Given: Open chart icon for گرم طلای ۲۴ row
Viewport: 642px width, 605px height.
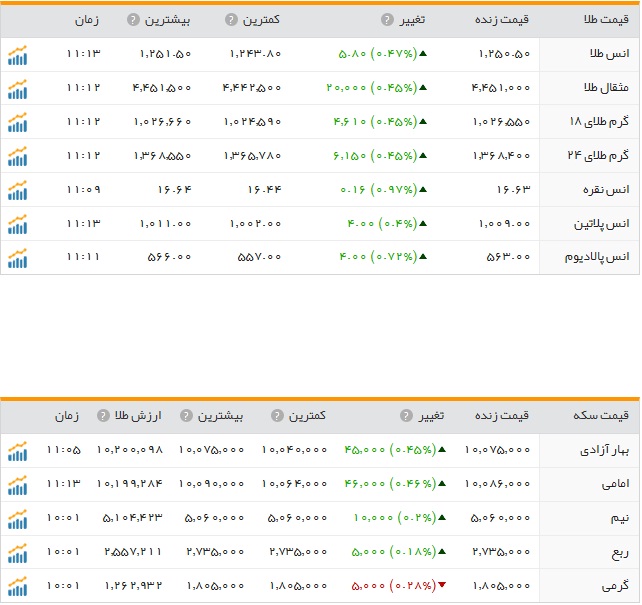Looking at the screenshot, I should (17, 156).
